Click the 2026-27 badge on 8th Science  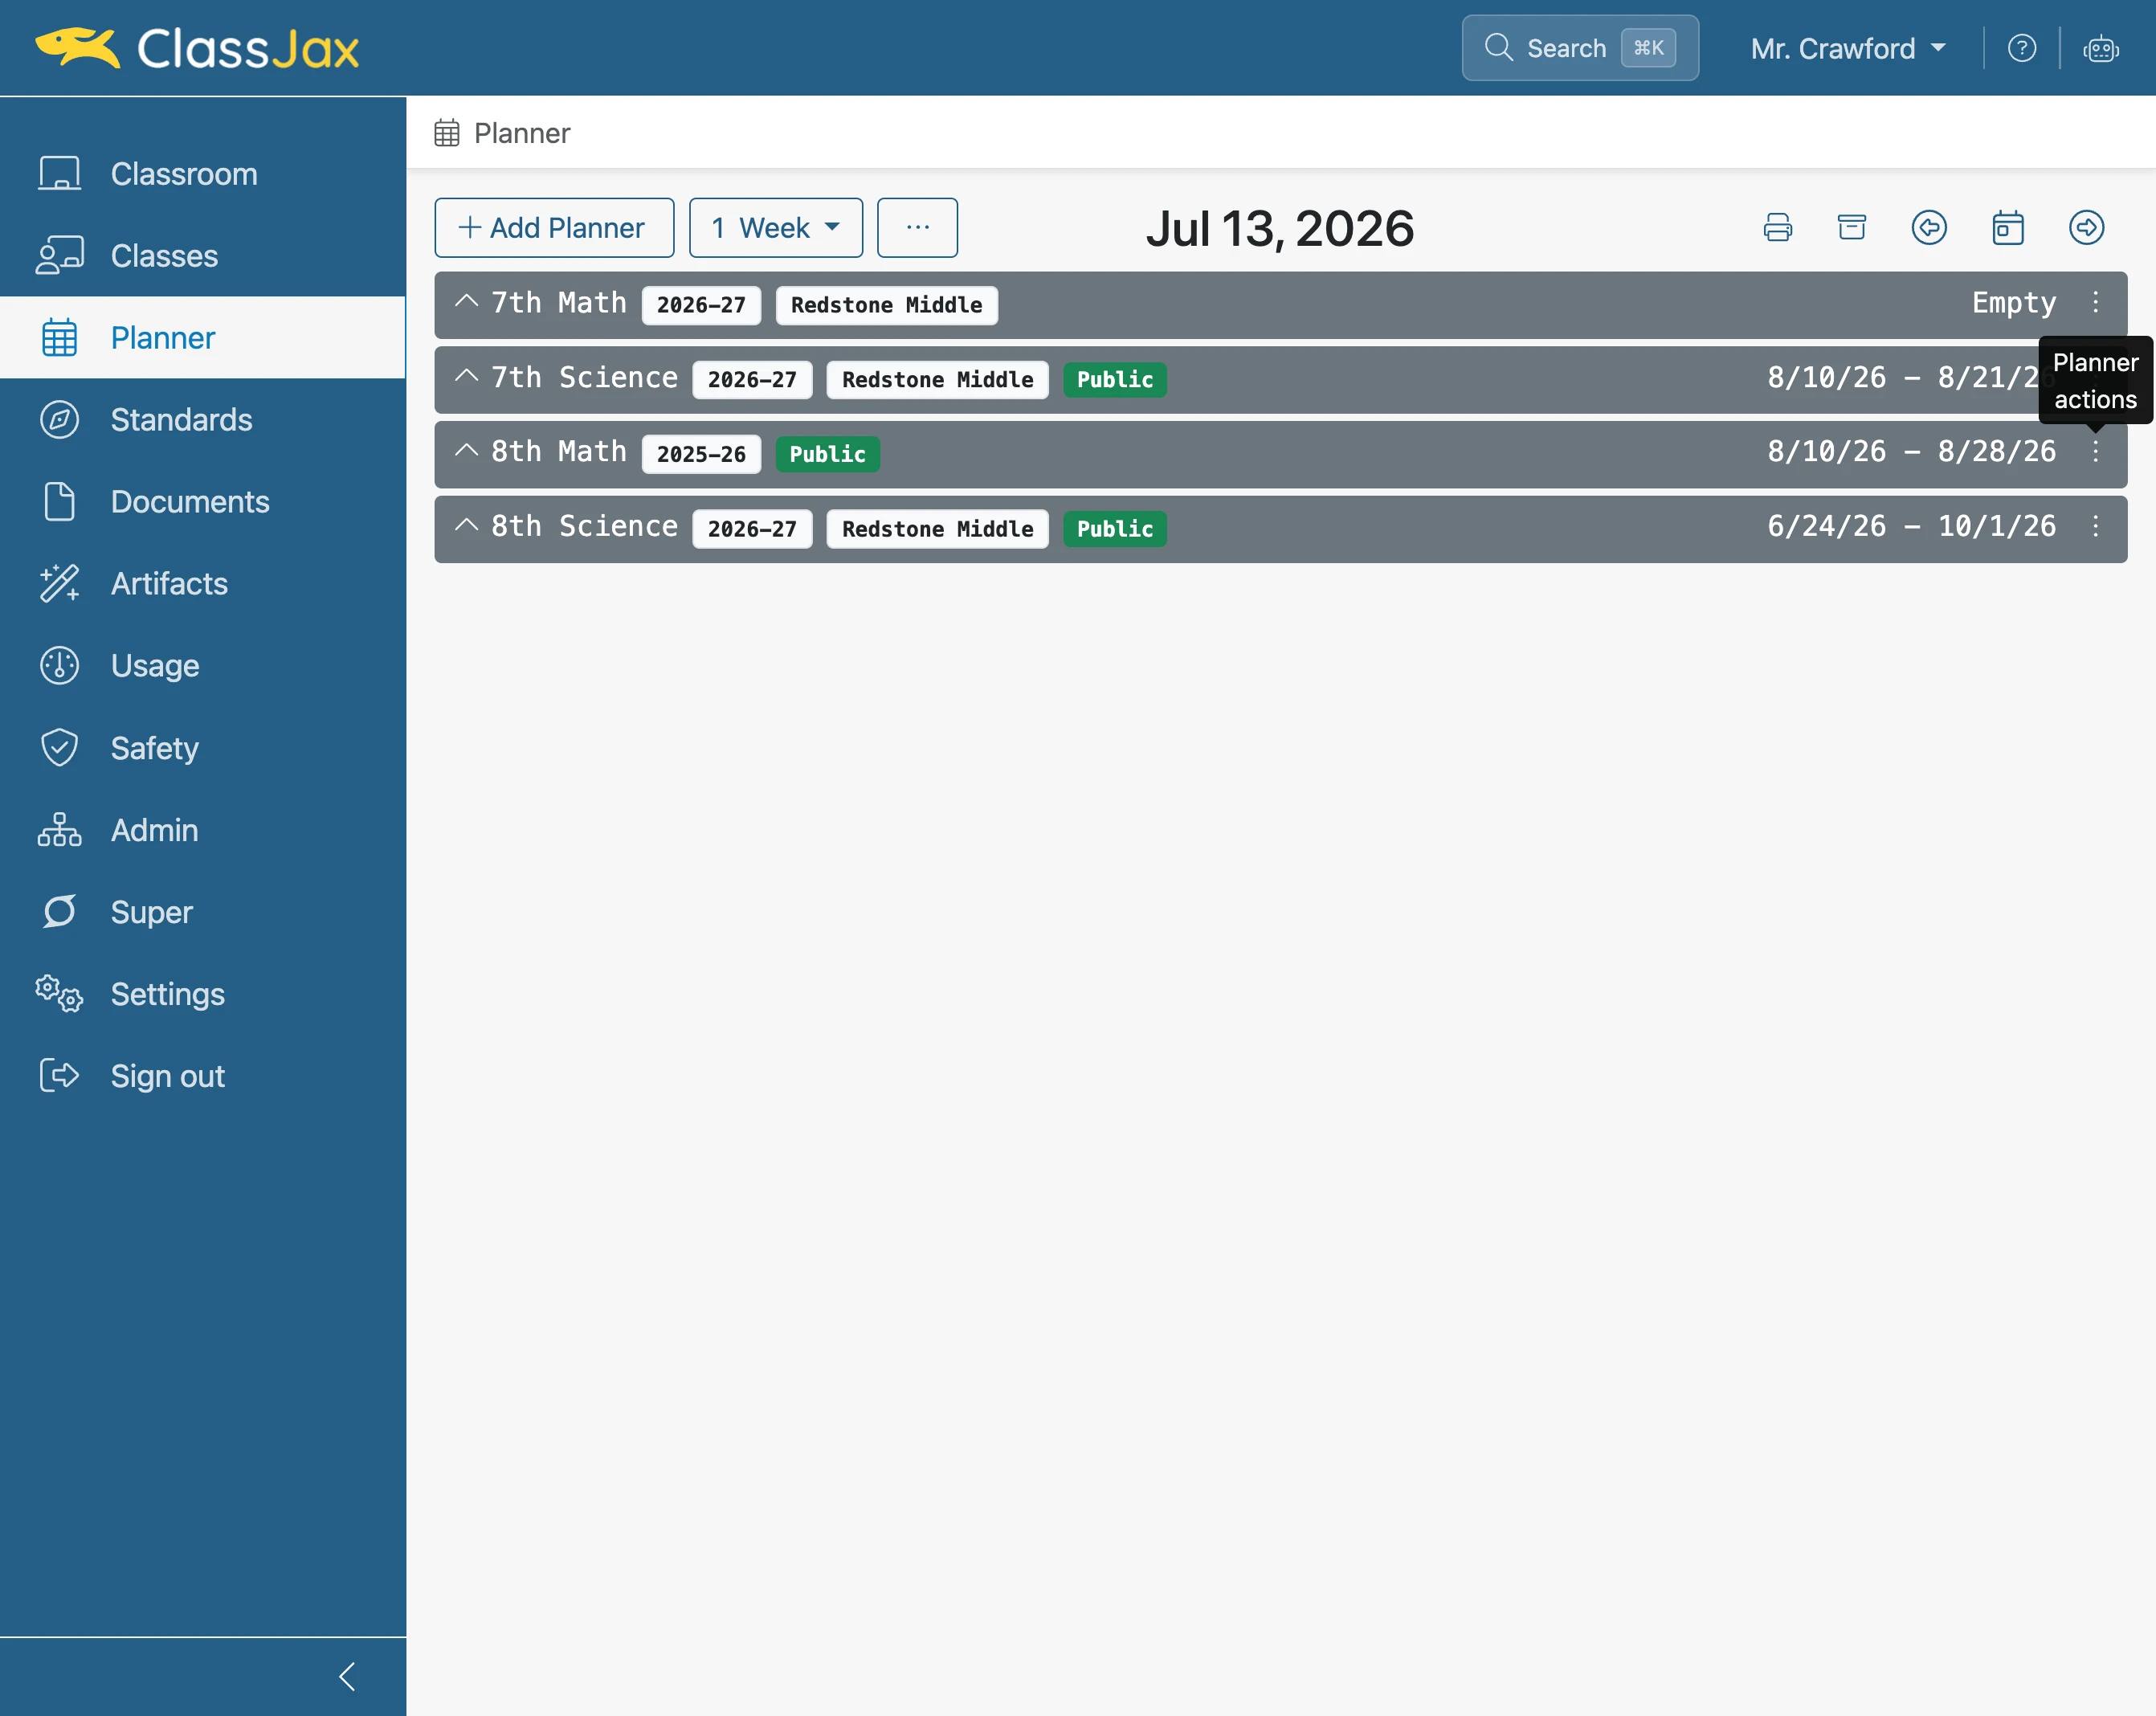pyautogui.click(x=752, y=529)
